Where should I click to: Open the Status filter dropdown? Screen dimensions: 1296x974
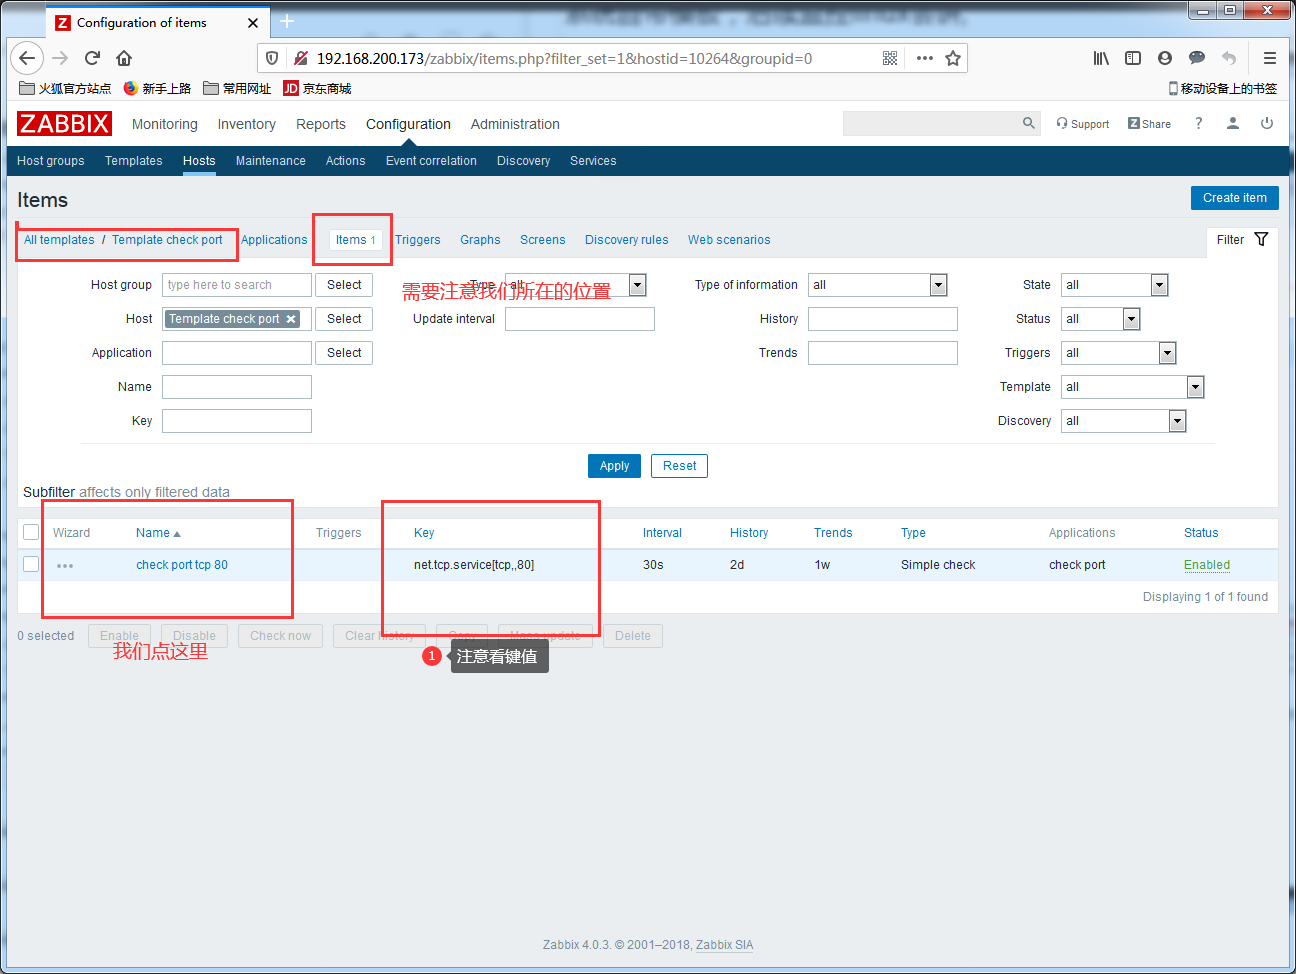[1100, 319]
